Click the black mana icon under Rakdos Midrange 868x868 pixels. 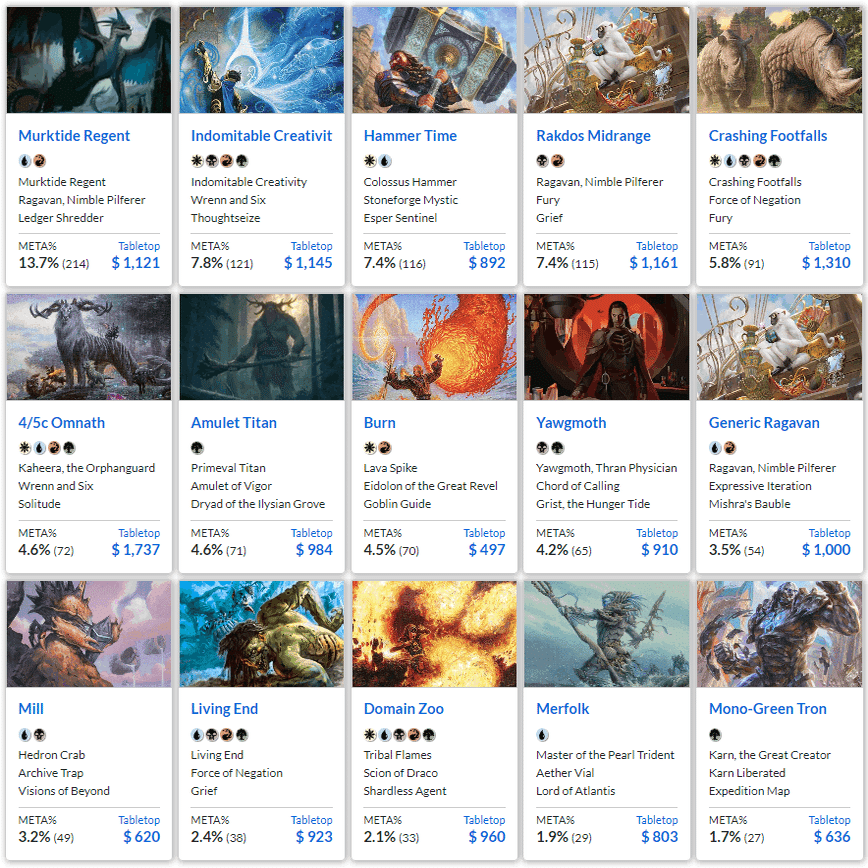click(542, 161)
